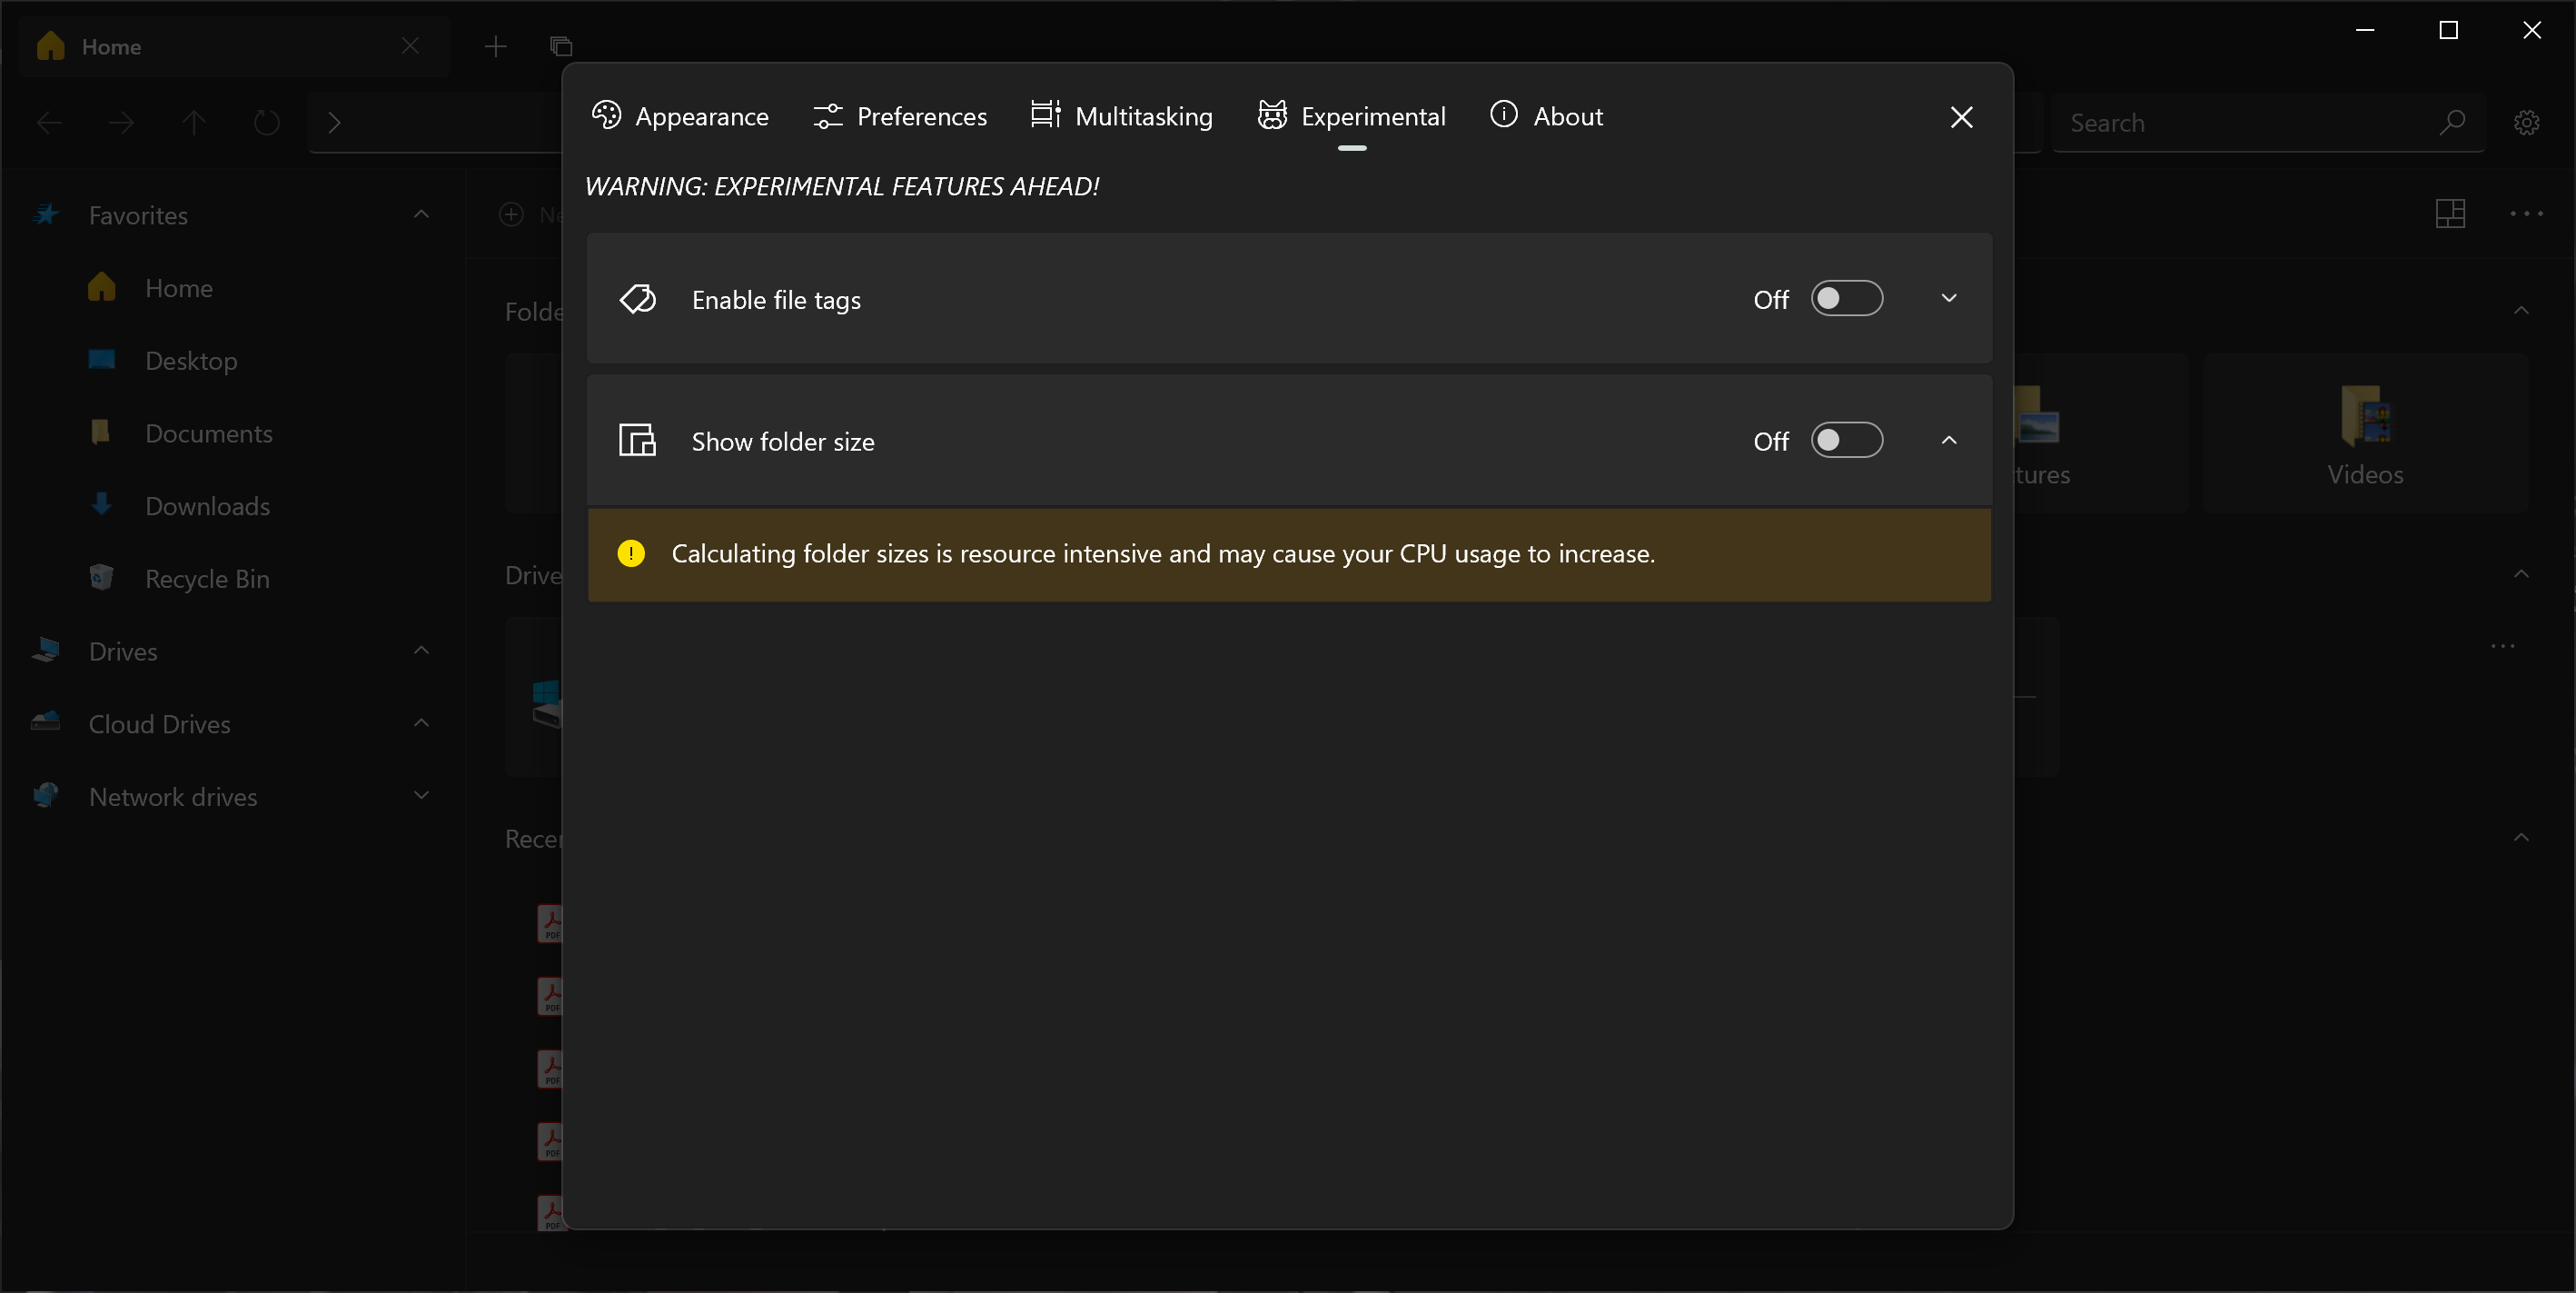Click the search magnifier icon
The width and height of the screenshot is (2576, 1293).
[x=2453, y=122]
